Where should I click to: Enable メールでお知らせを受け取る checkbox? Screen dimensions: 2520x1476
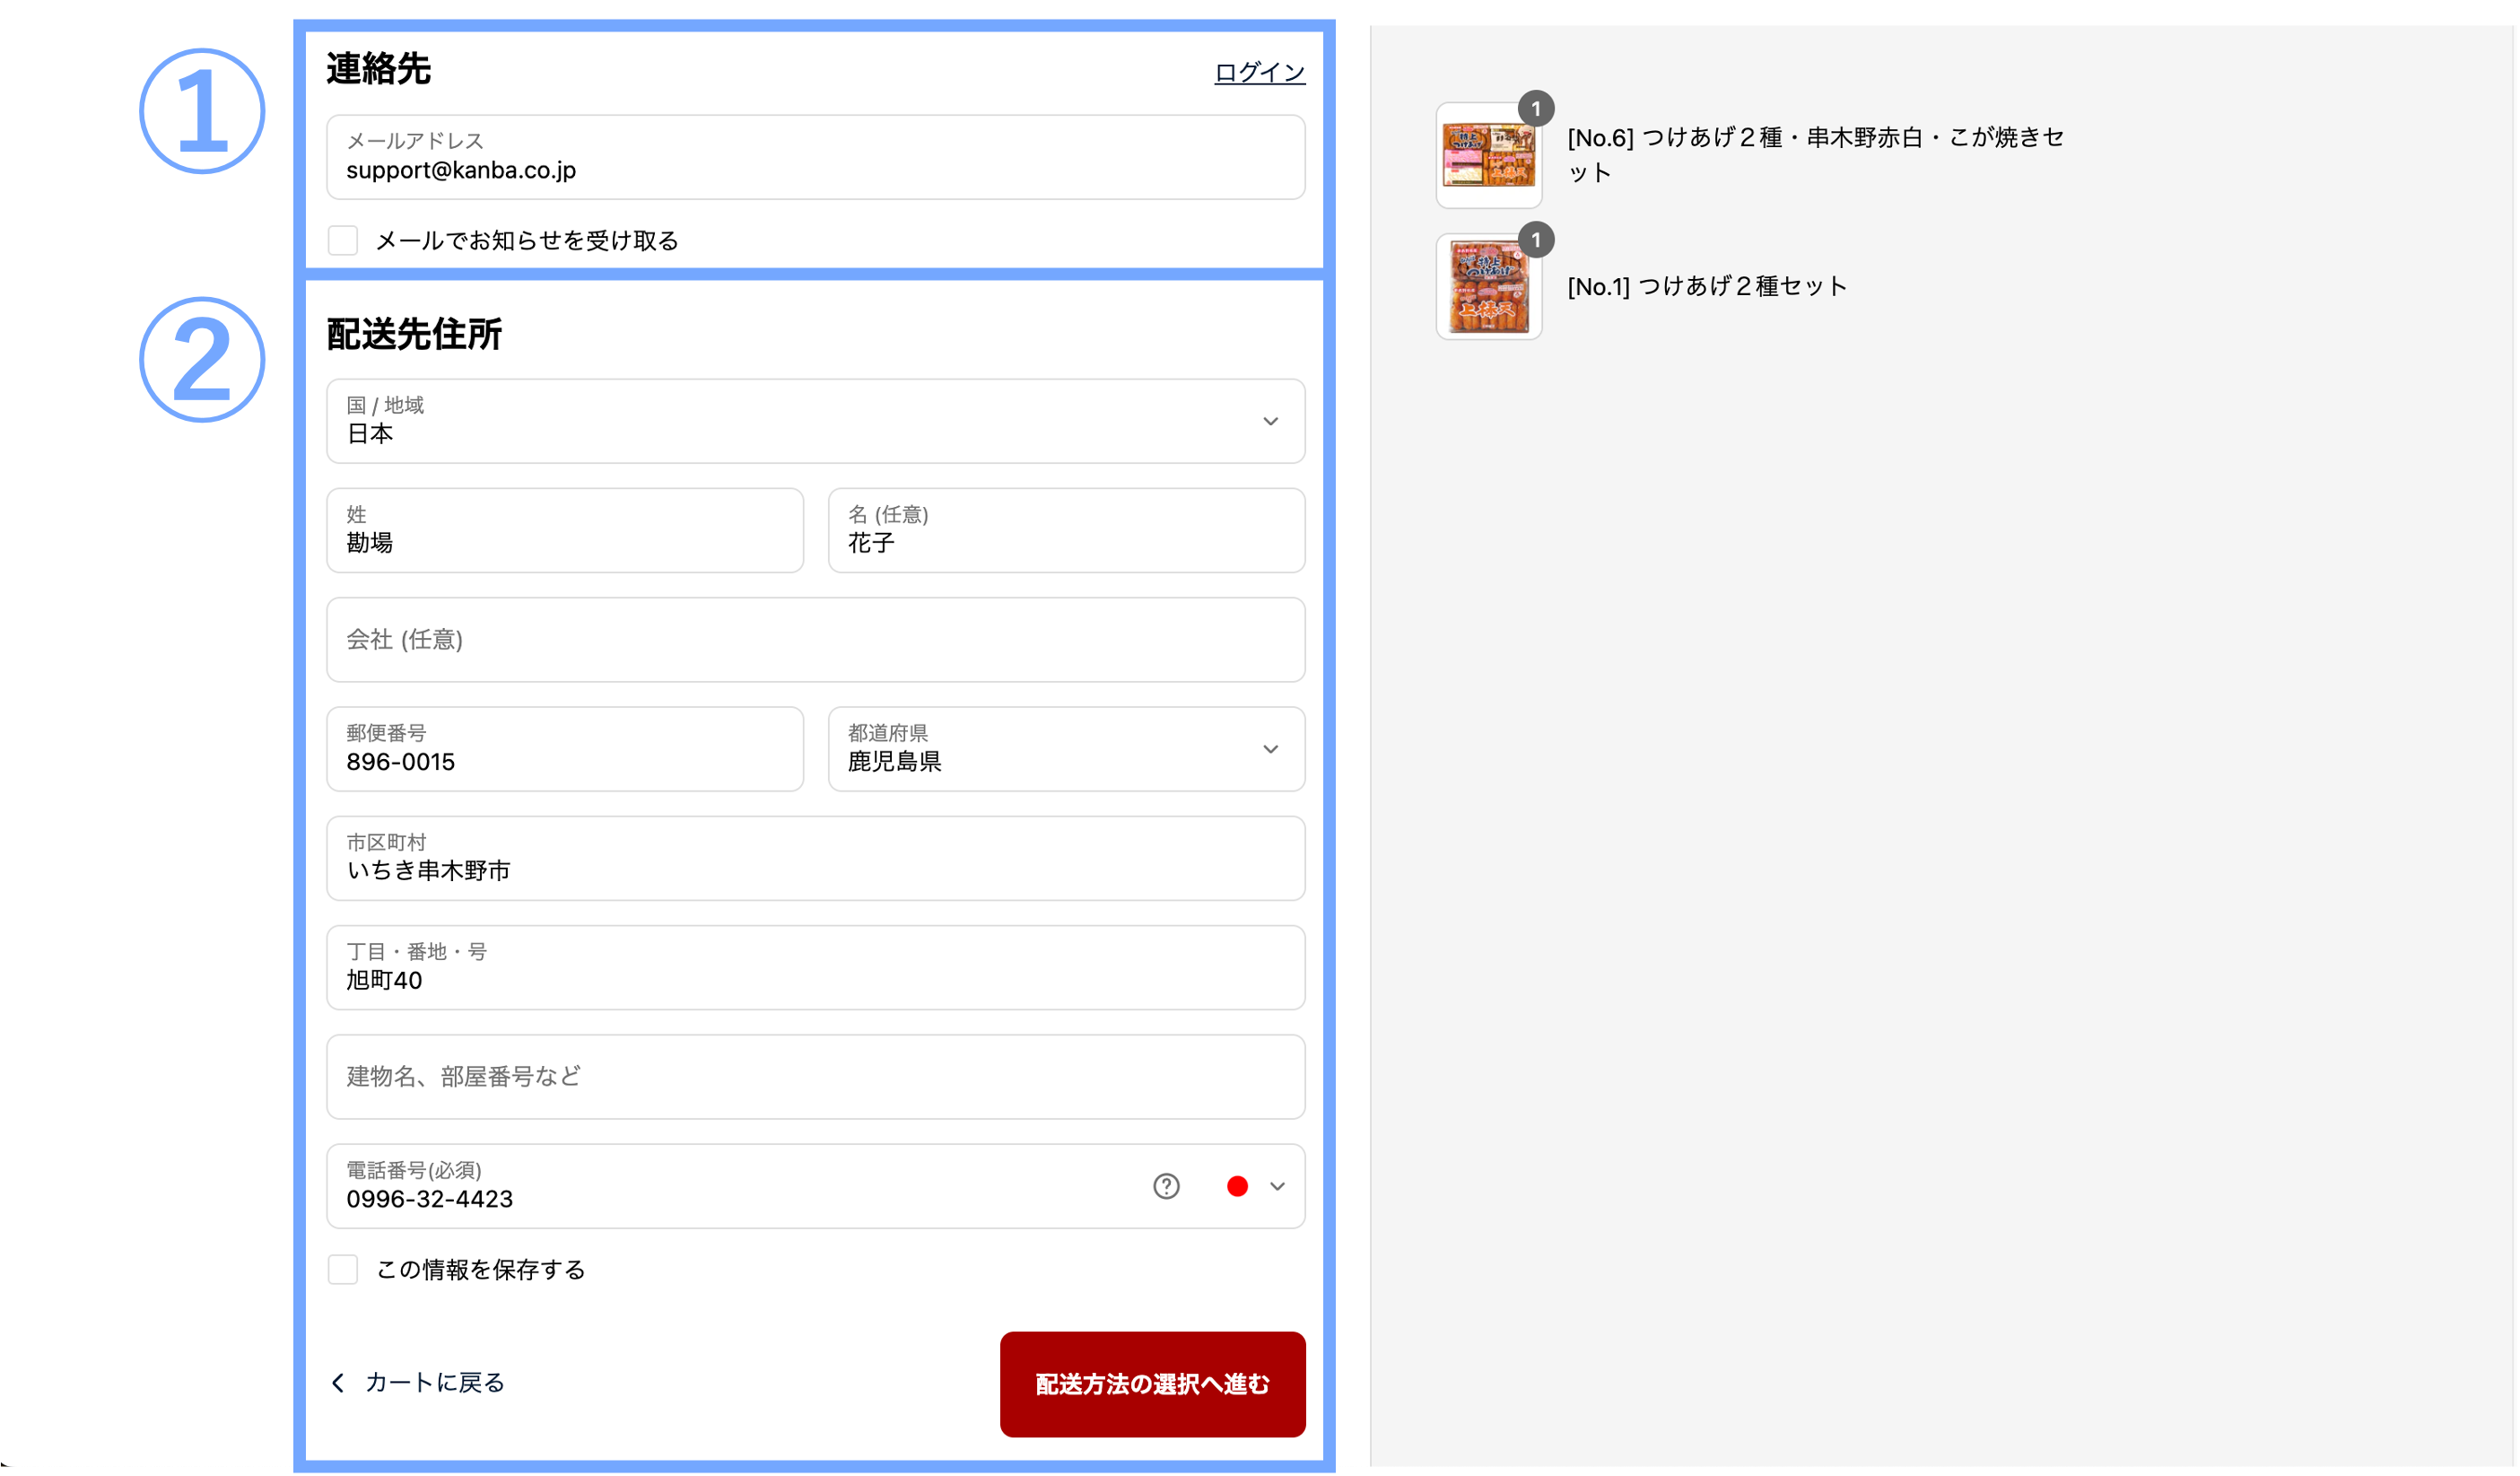point(343,240)
